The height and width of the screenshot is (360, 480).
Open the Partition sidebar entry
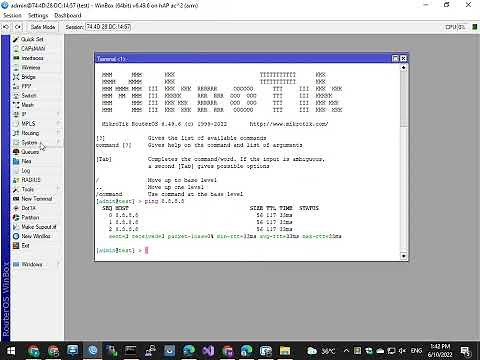point(30,217)
